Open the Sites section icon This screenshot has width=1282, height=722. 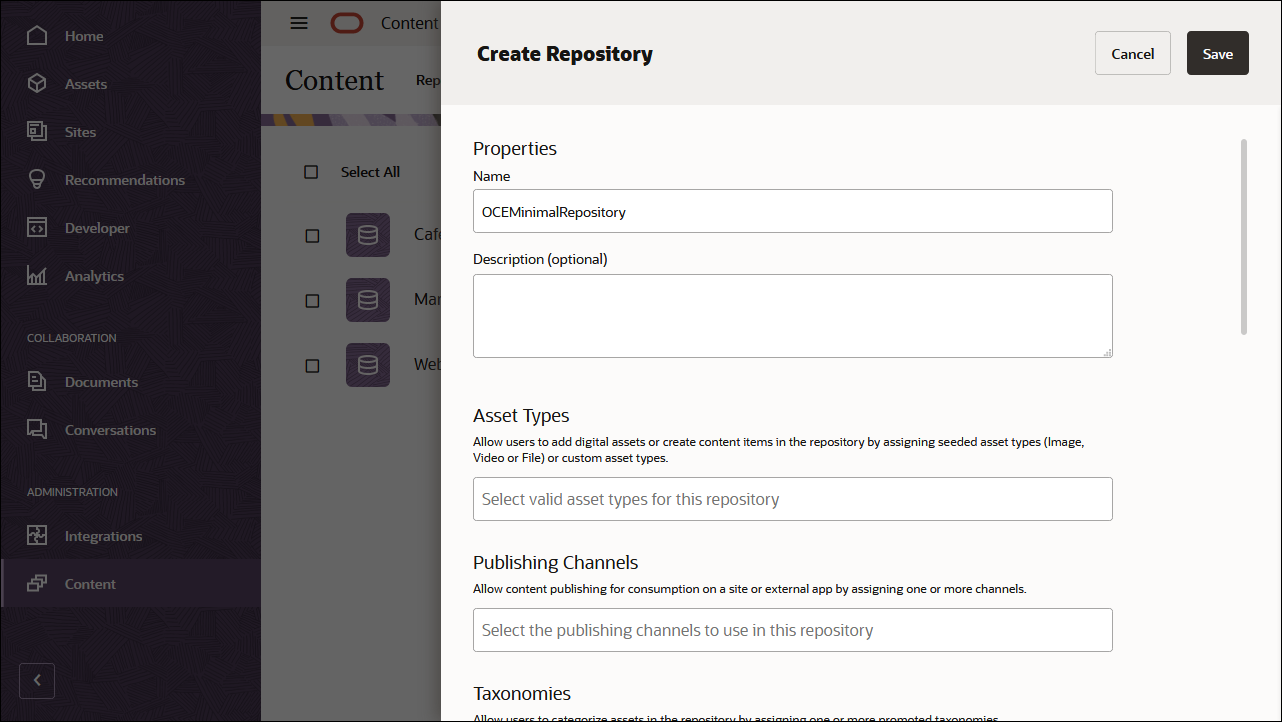(37, 131)
